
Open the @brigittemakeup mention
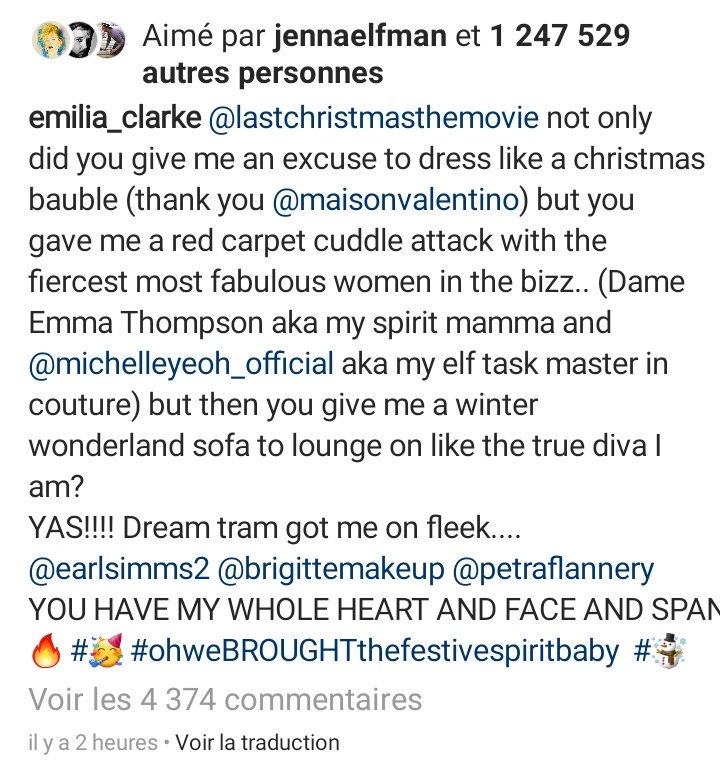point(331,569)
